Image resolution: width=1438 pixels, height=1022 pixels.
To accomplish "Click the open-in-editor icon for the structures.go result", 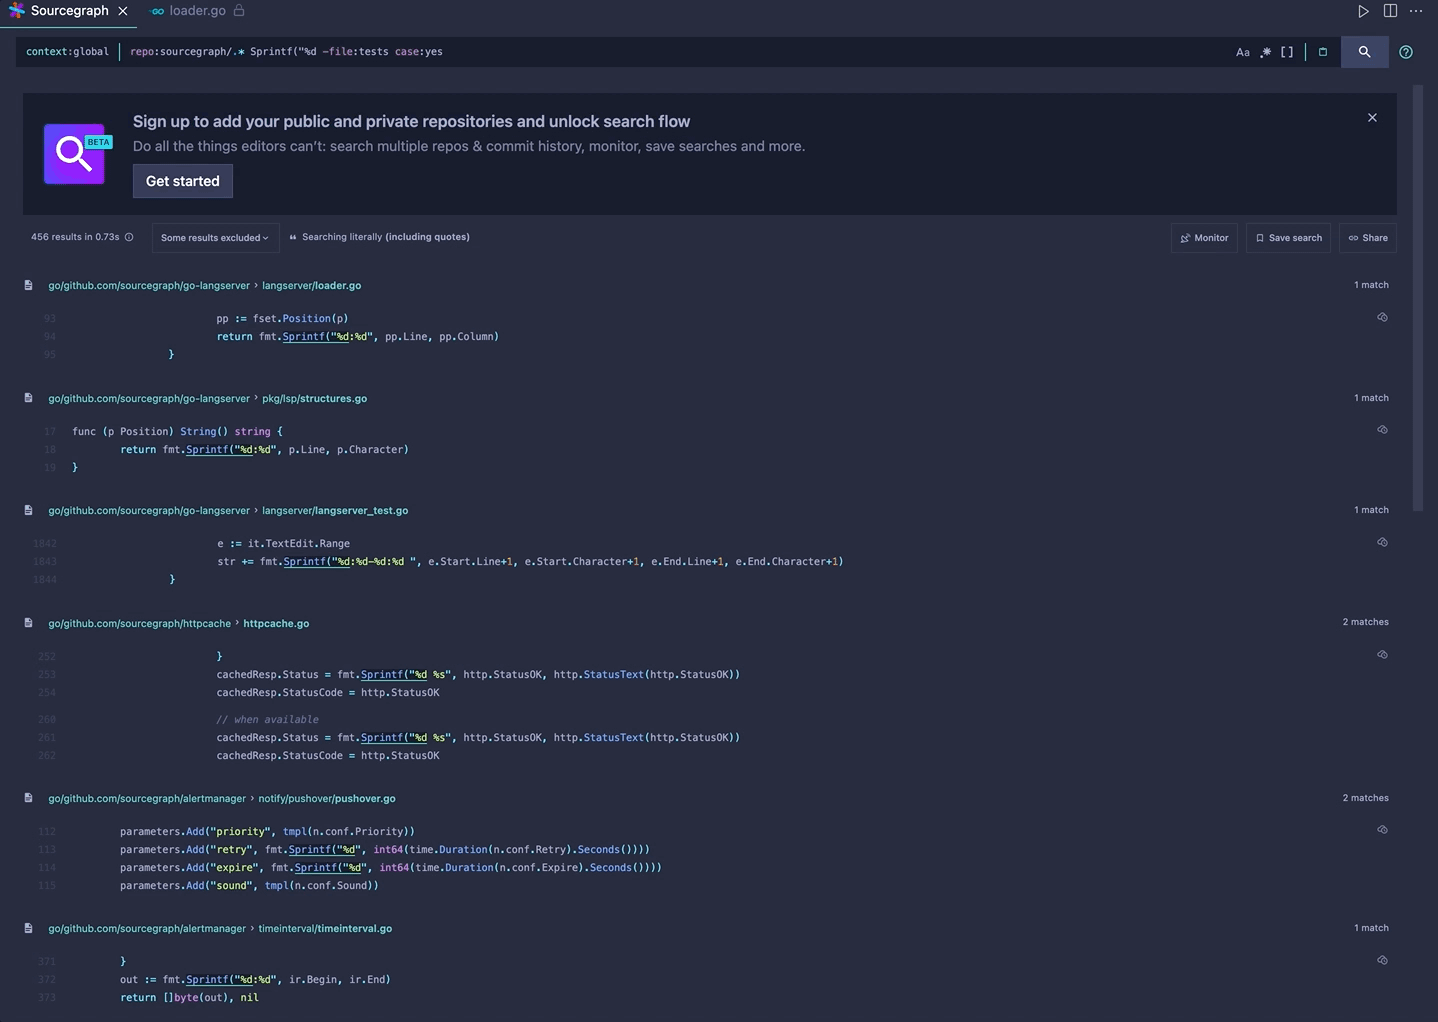I will point(1382,430).
